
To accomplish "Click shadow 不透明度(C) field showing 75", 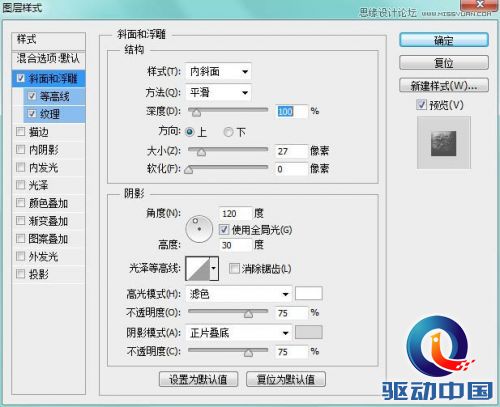I will [x=291, y=352].
